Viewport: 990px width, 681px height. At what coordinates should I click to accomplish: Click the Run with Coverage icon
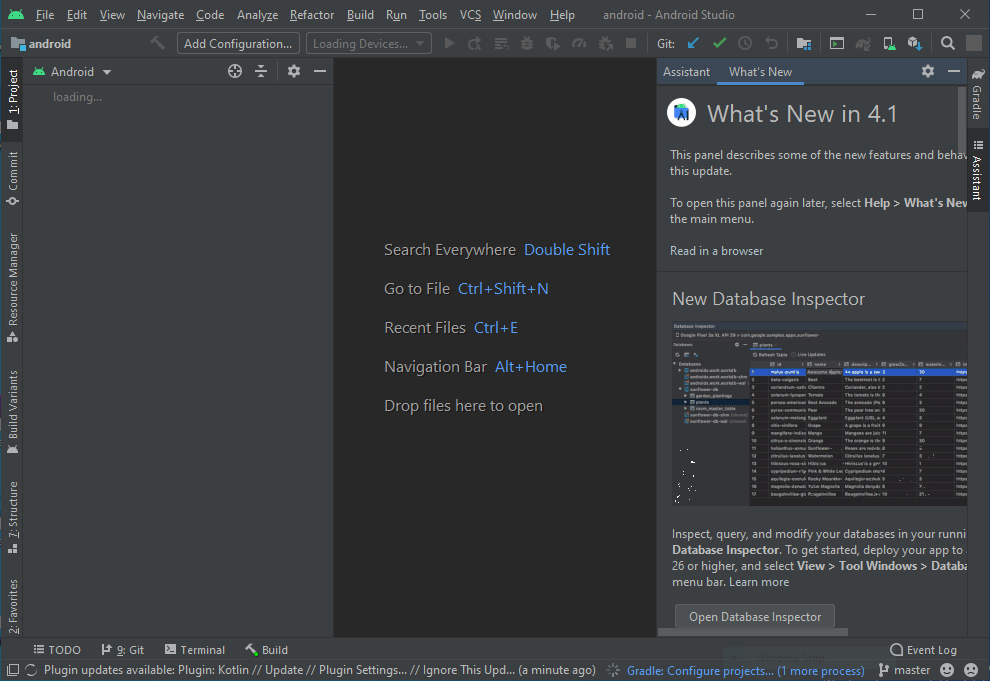pyautogui.click(x=553, y=44)
